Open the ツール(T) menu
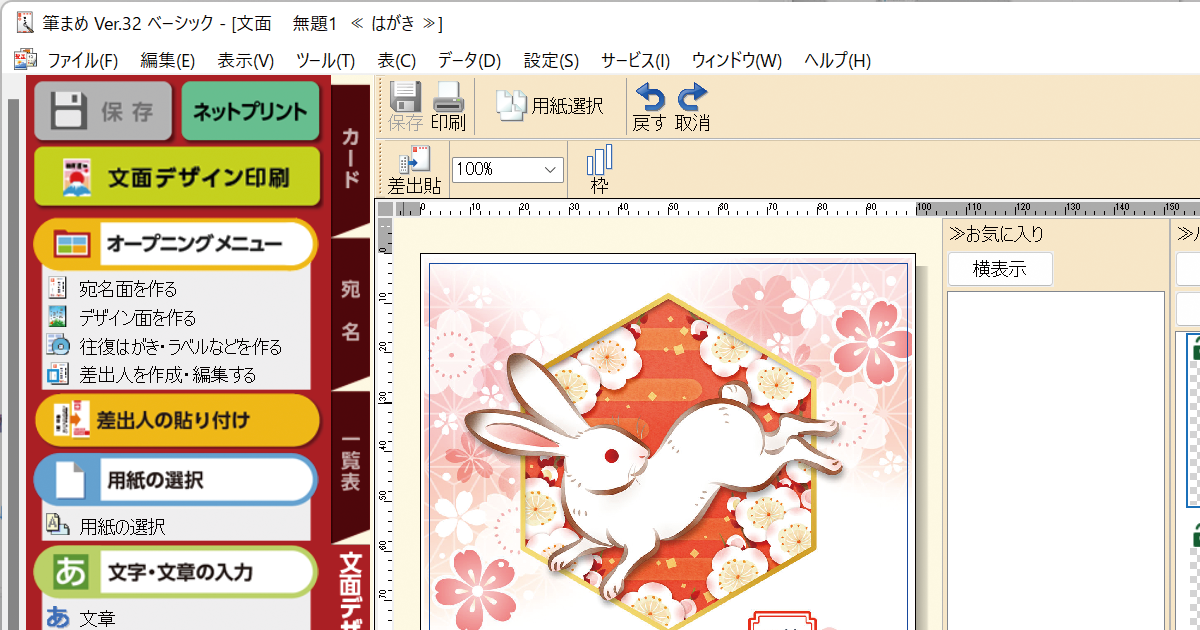Screen dimensions: 1200x630 click(325, 60)
